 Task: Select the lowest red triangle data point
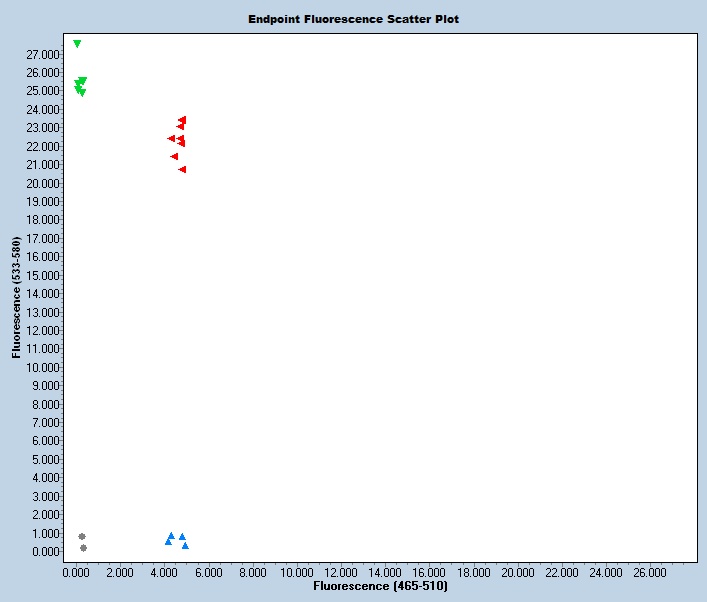[182, 170]
